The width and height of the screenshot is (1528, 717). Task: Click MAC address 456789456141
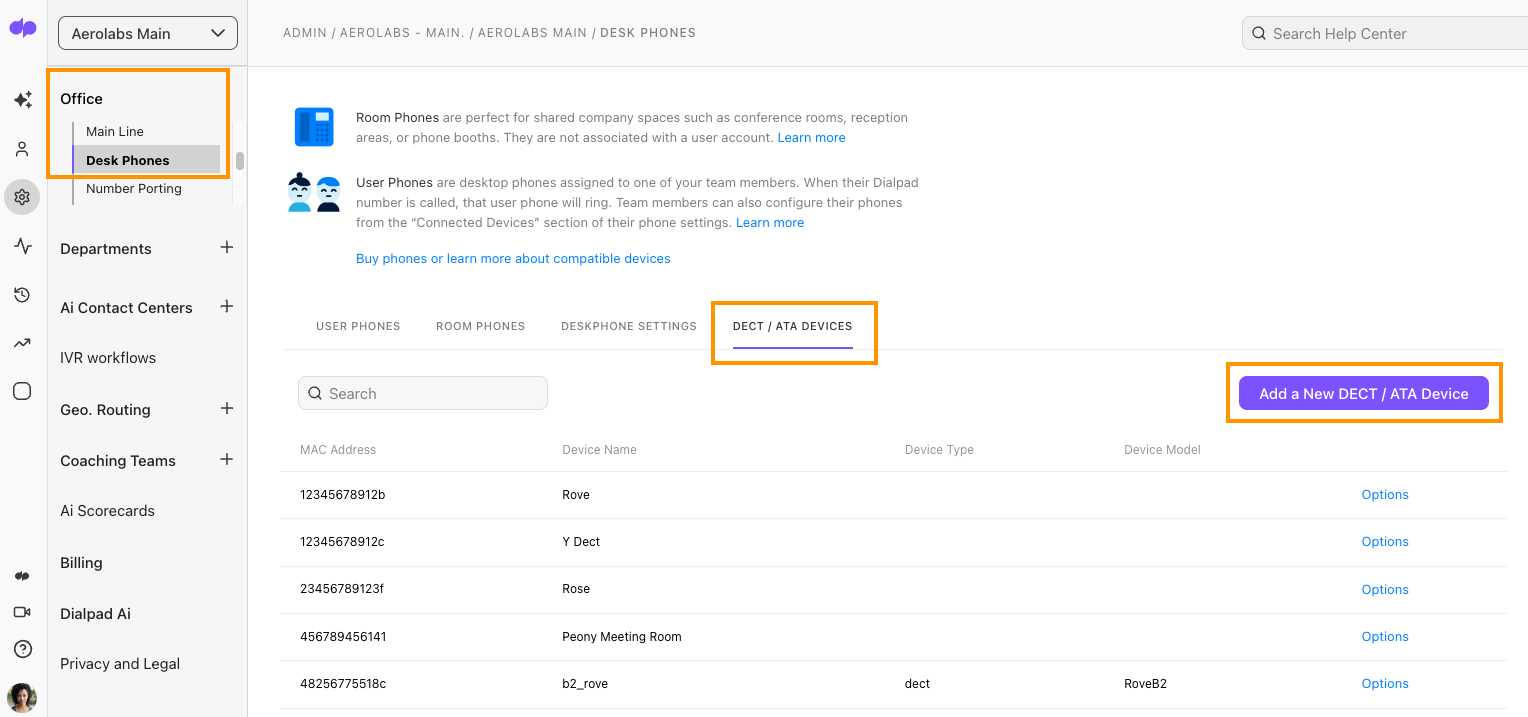[343, 636]
